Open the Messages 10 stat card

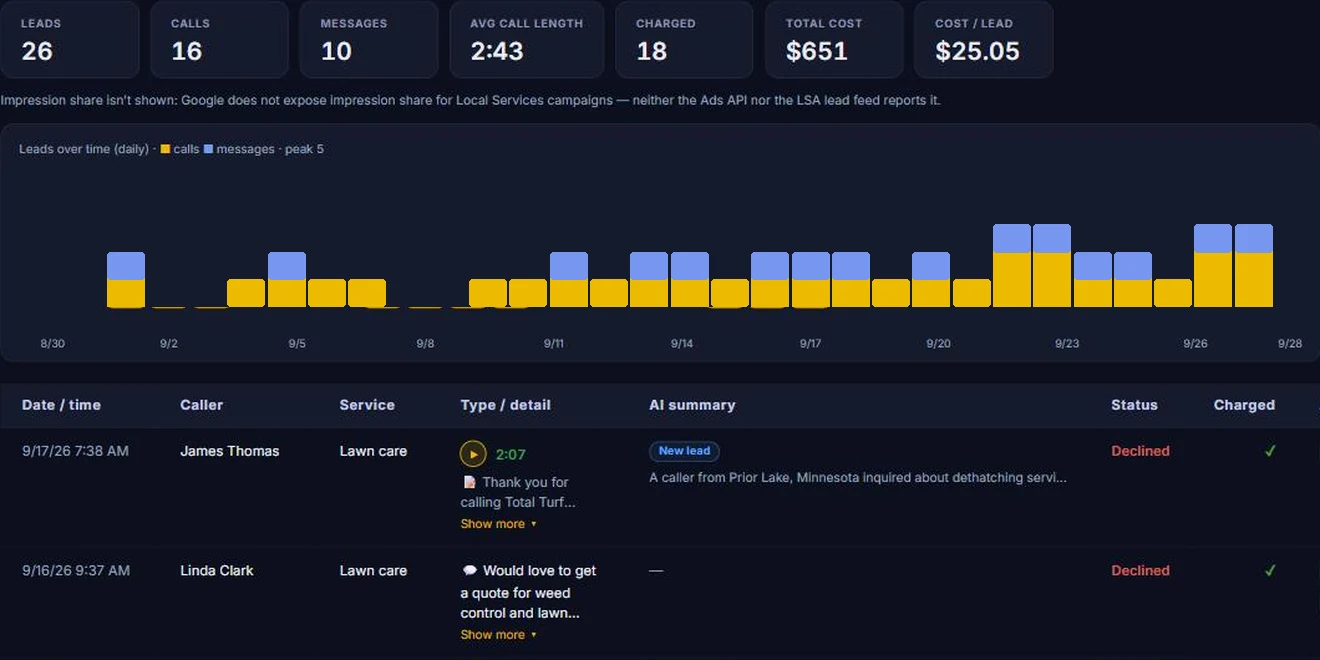pos(368,40)
